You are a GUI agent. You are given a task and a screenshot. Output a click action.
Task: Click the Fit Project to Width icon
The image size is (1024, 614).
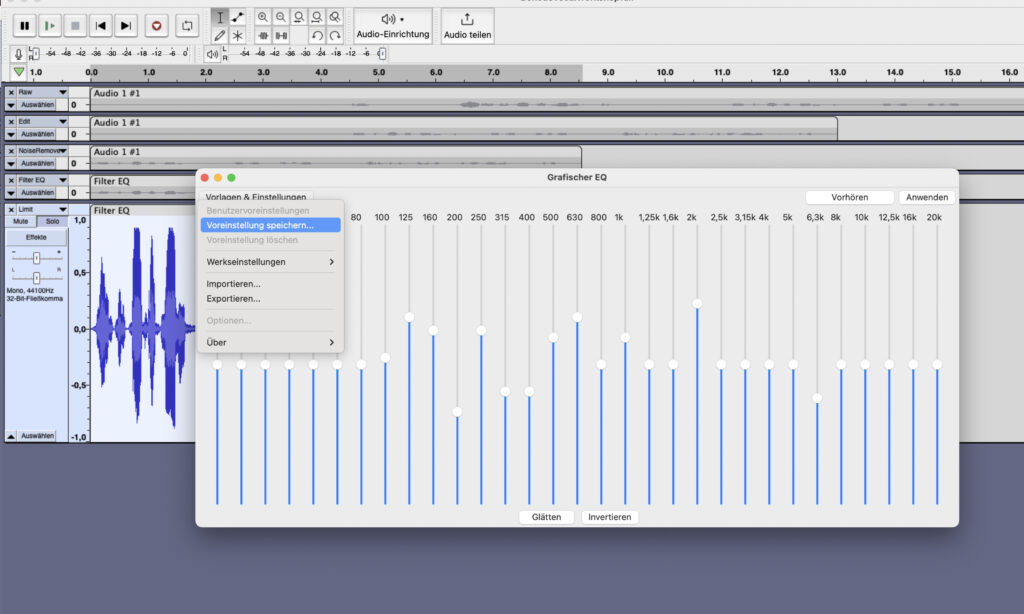coord(317,17)
